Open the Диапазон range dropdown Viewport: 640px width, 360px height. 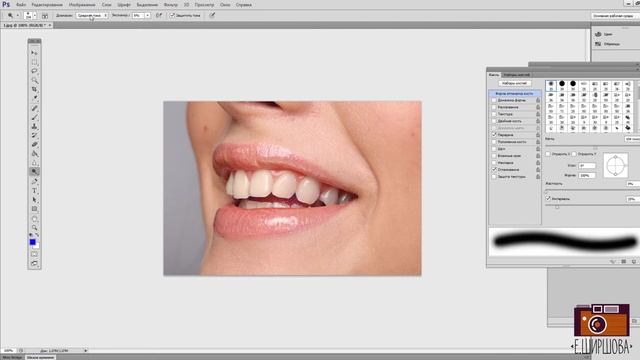[x=92, y=15]
